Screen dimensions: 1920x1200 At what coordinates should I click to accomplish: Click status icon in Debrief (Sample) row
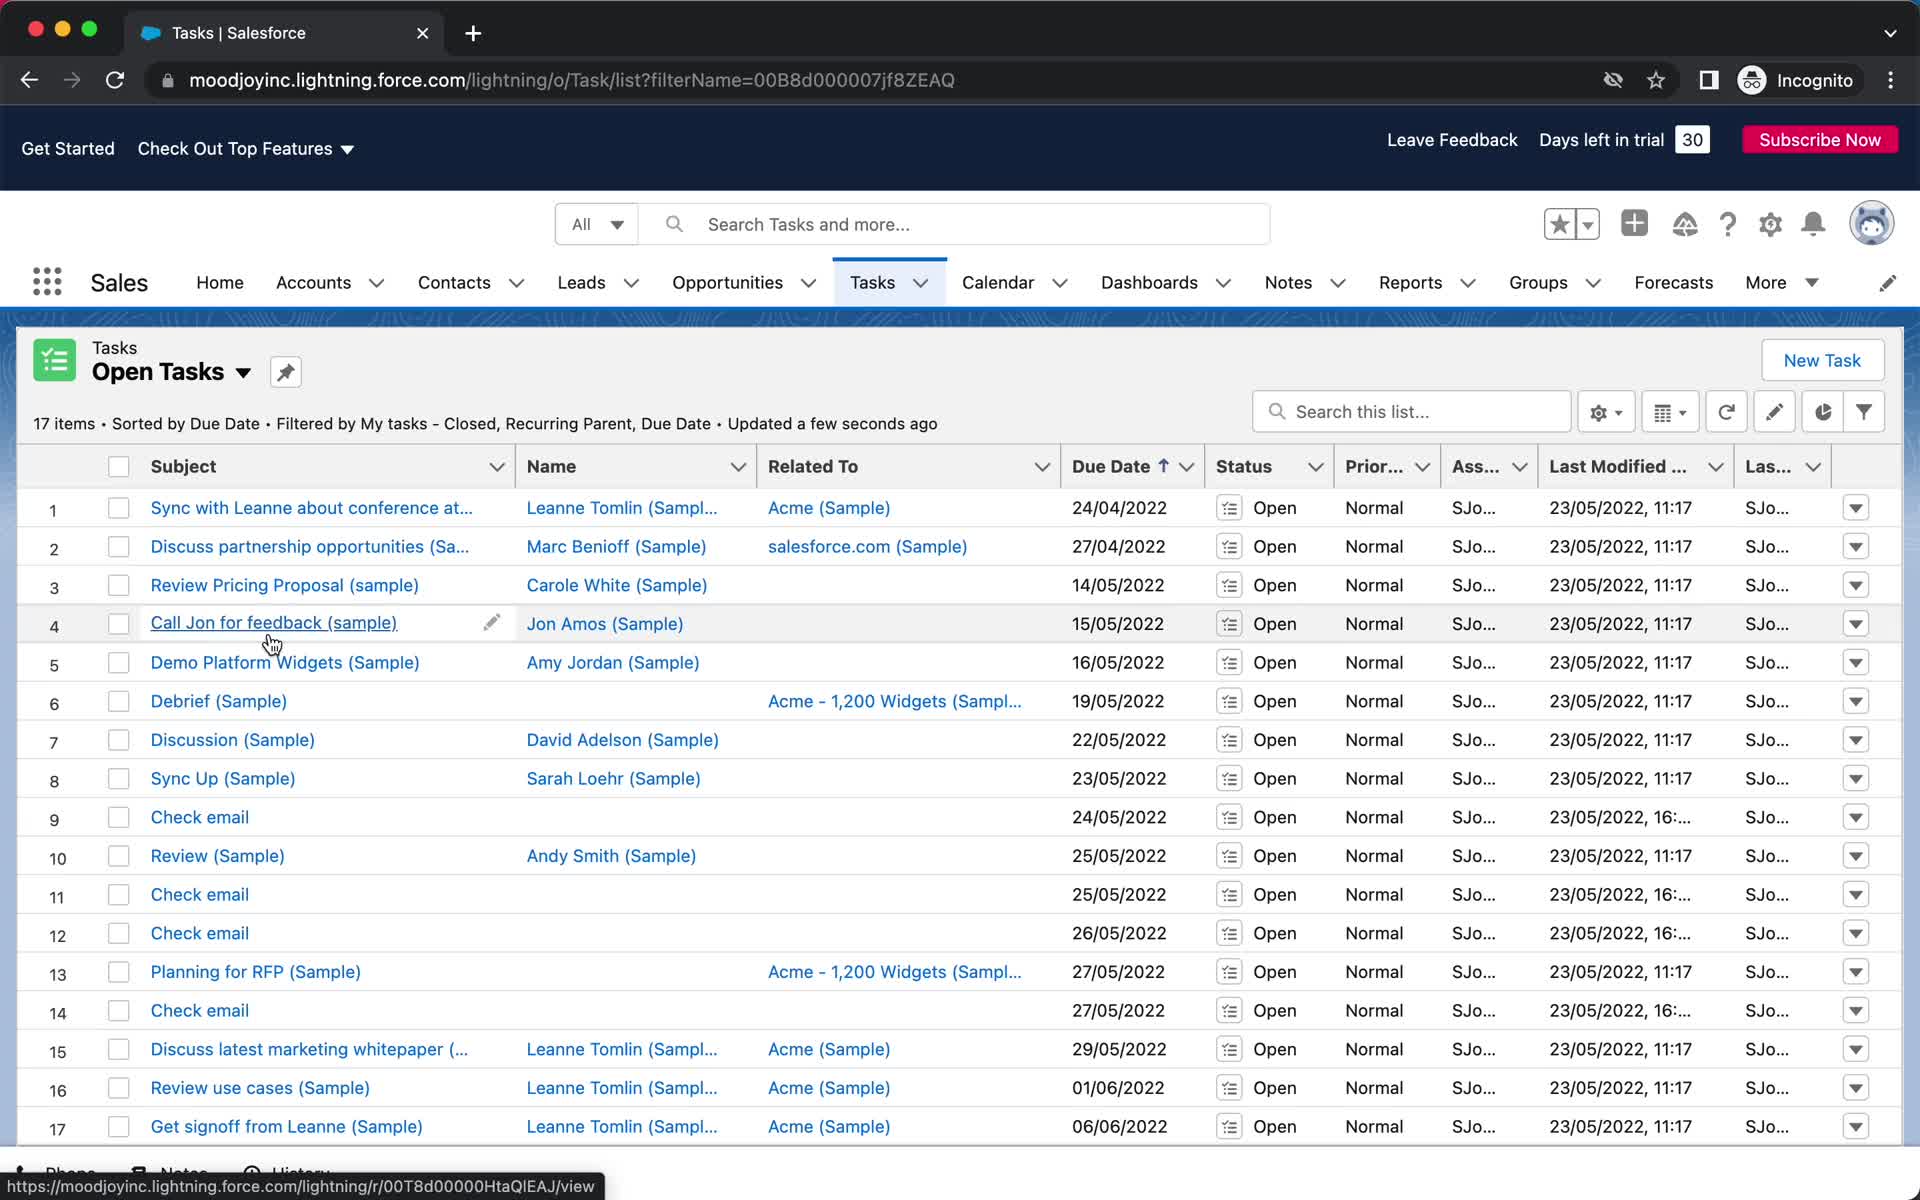click(1229, 701)
